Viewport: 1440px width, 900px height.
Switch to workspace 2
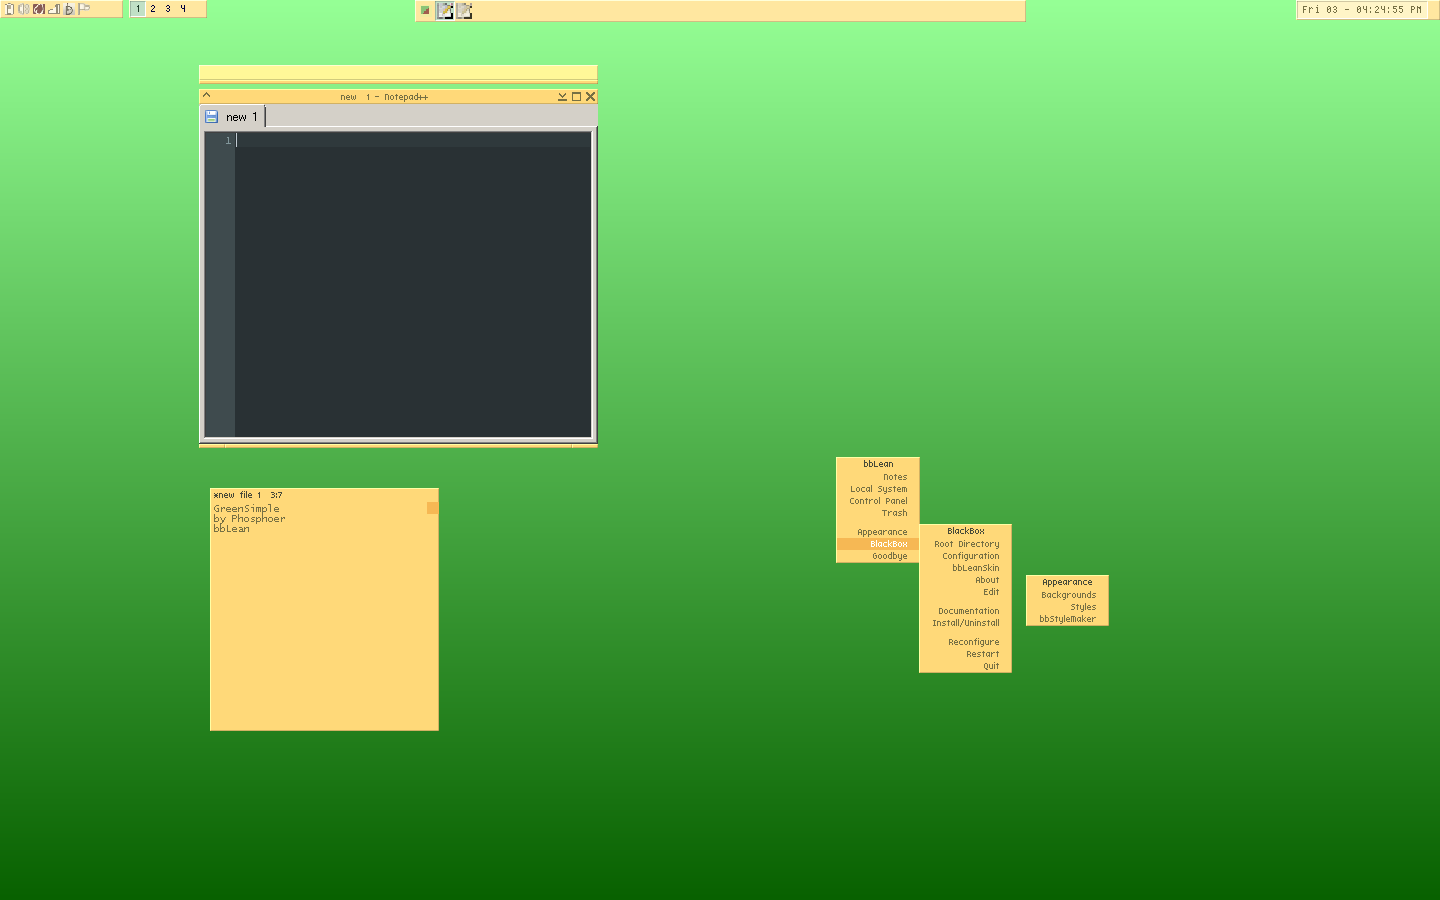pos(153,9)
